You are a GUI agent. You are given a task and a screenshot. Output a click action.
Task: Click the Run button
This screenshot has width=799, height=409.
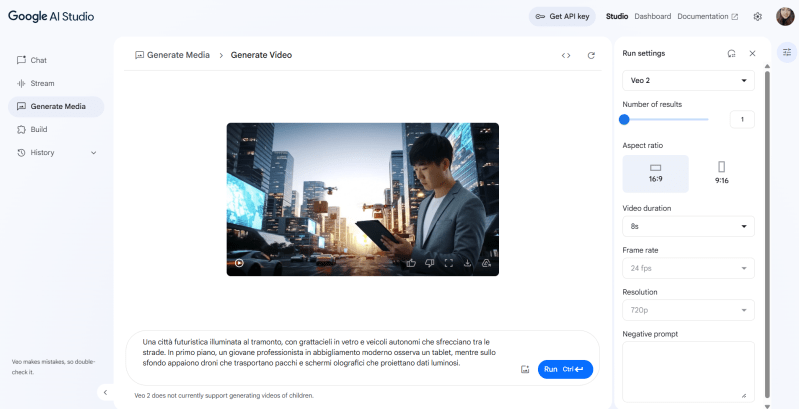point(566,370)
